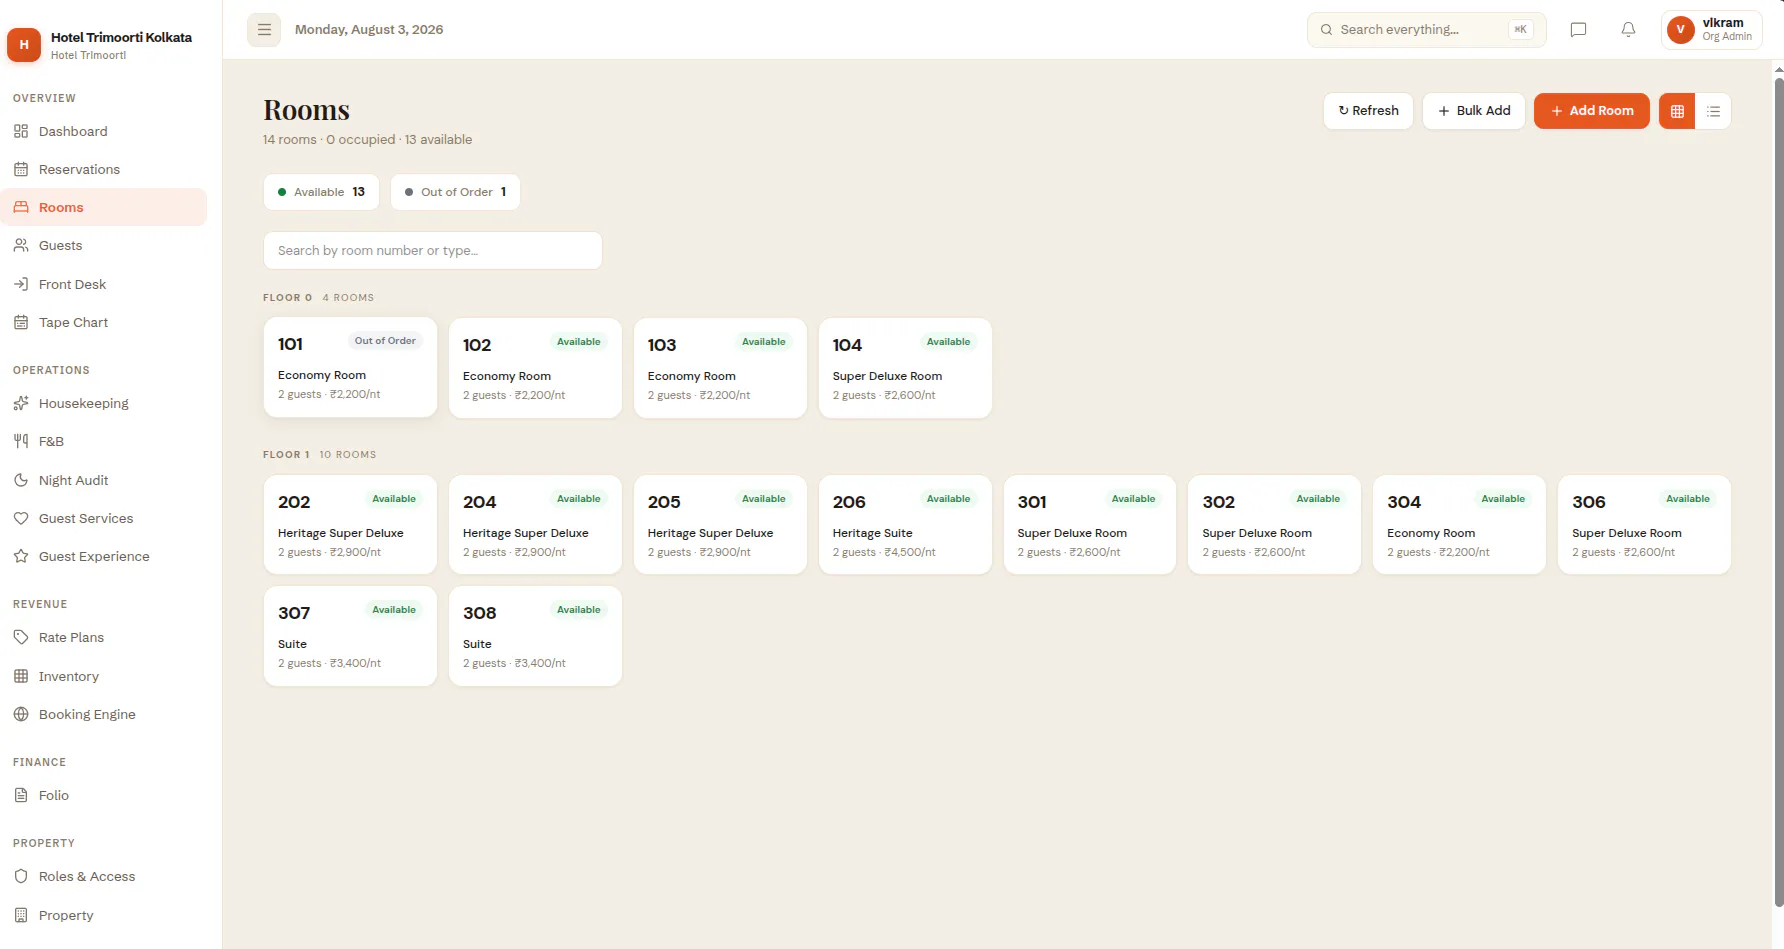Screen dimensions: 1784x949
Task: Click the Roles & Access shield icon
Action: [x=21, y=876]
